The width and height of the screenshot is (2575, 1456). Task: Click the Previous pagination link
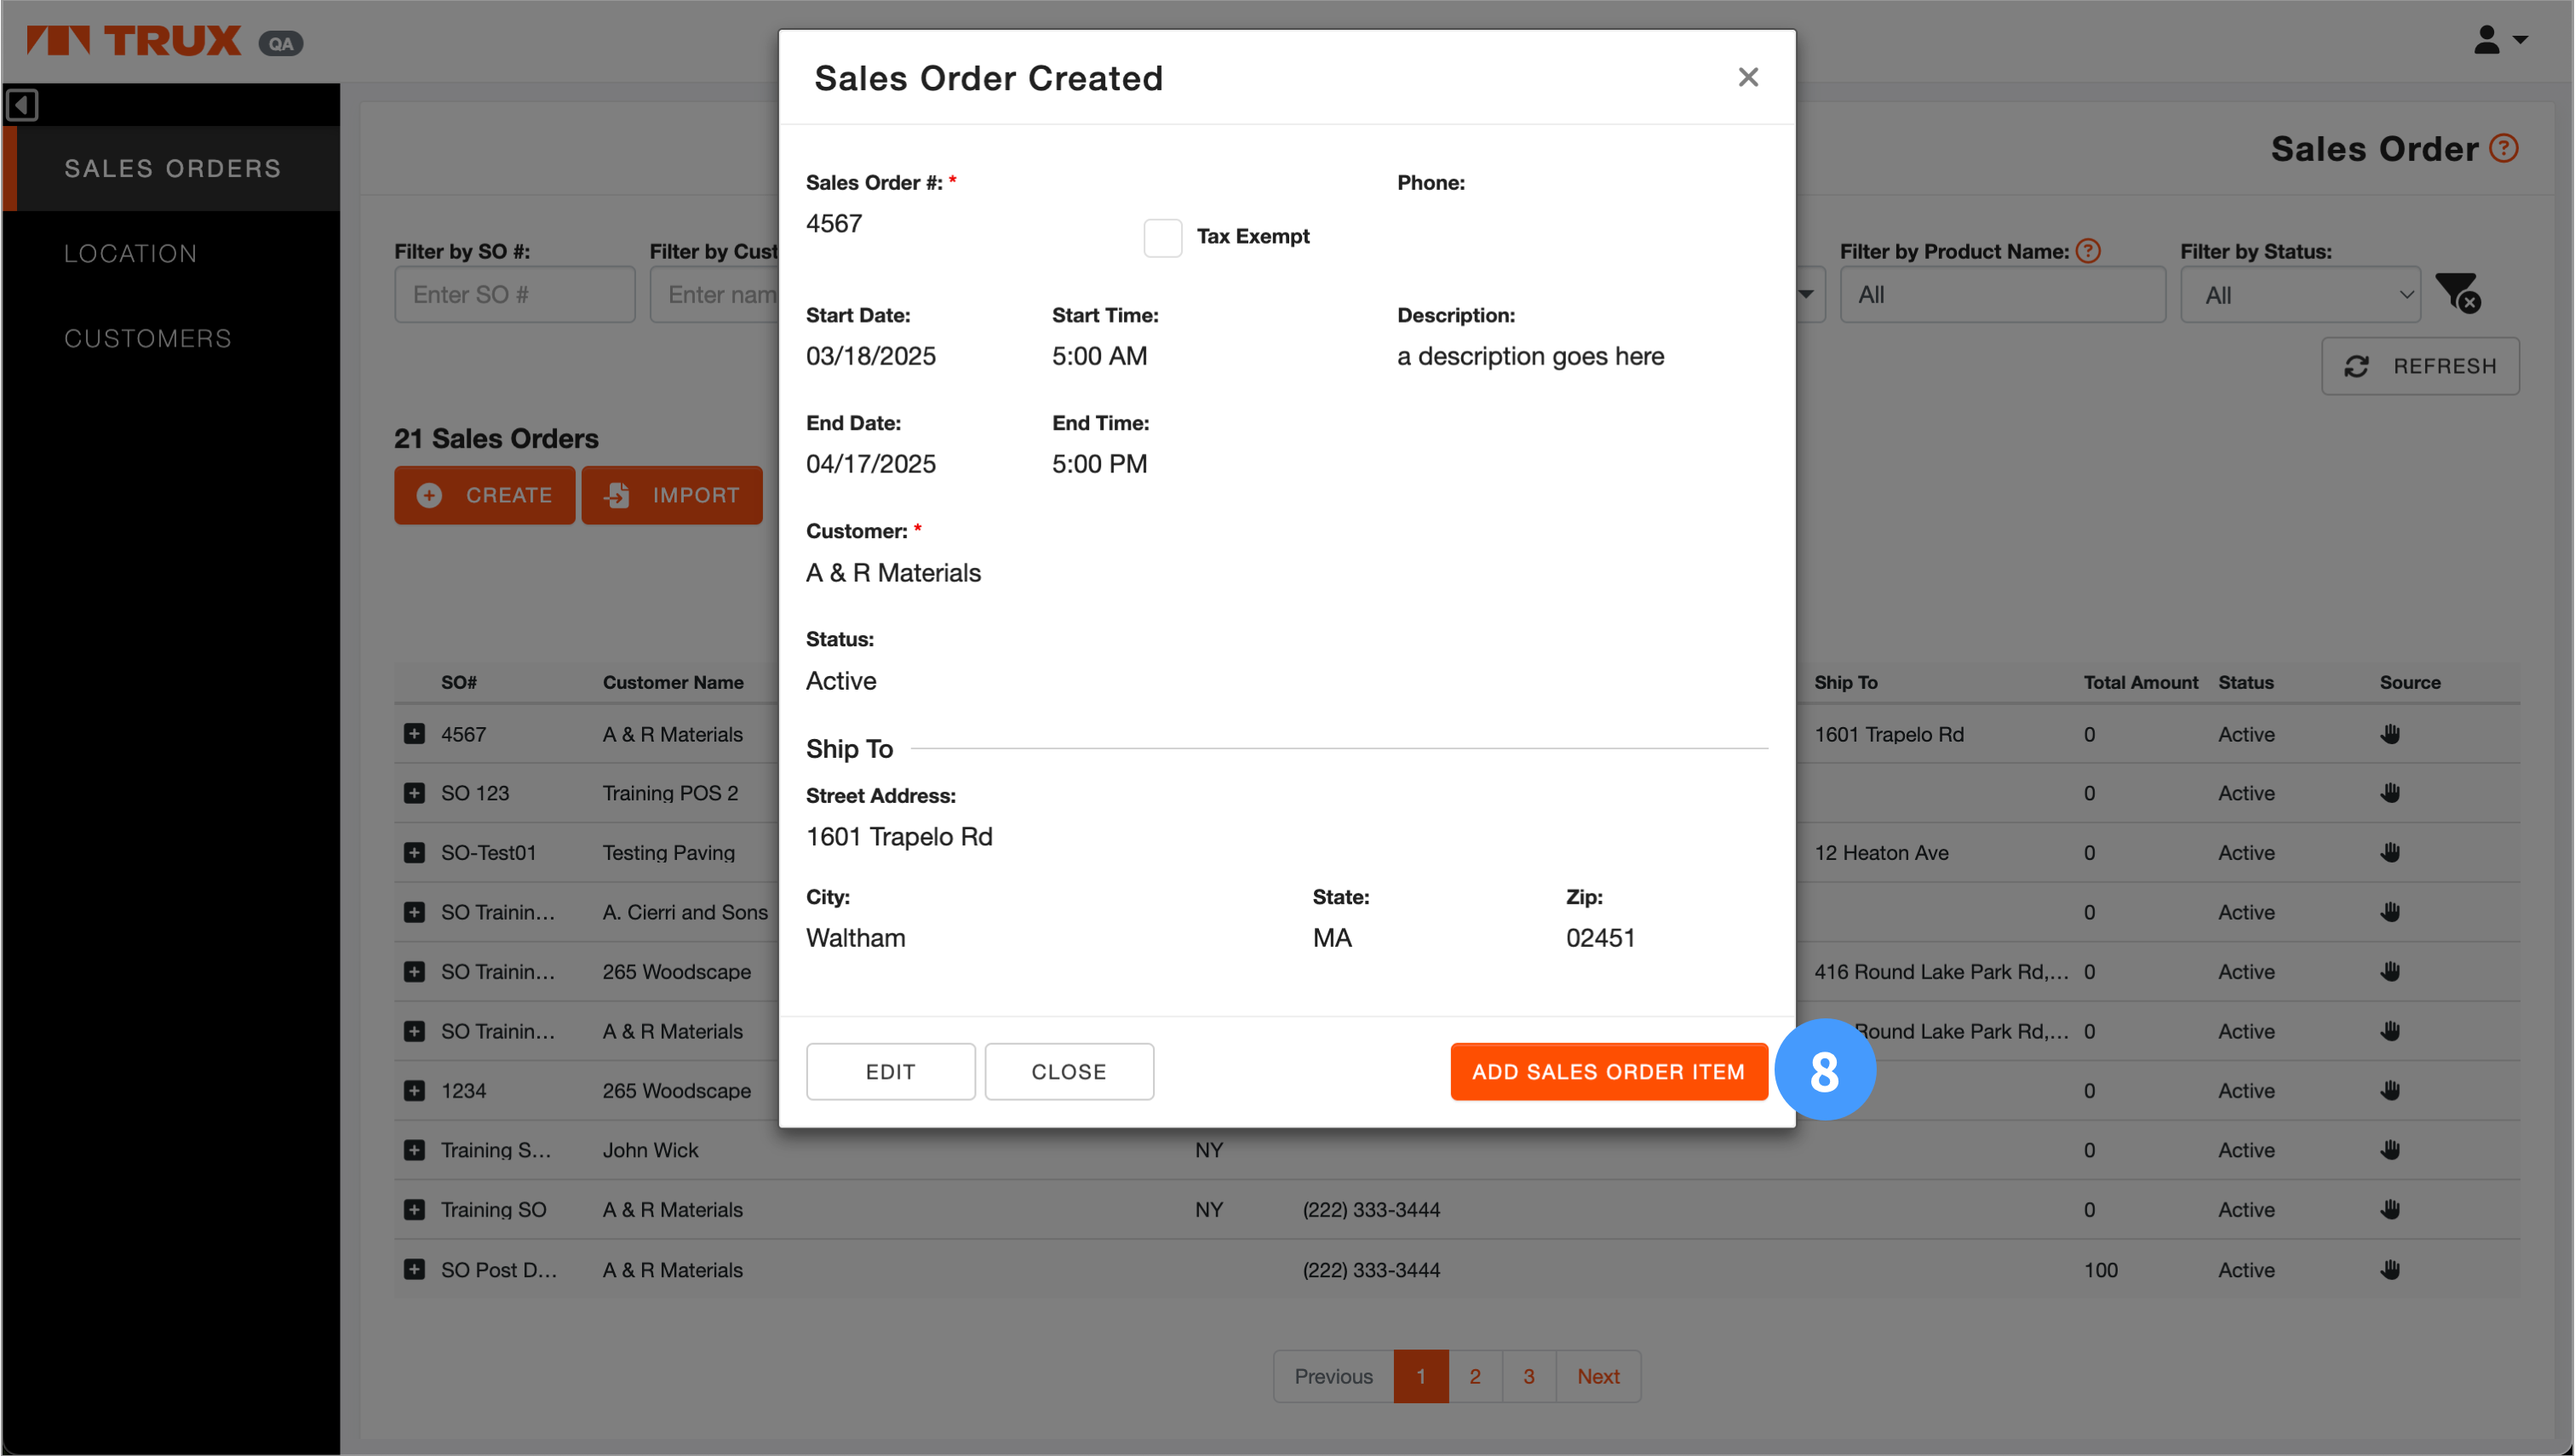(x=1333, y=1376)
